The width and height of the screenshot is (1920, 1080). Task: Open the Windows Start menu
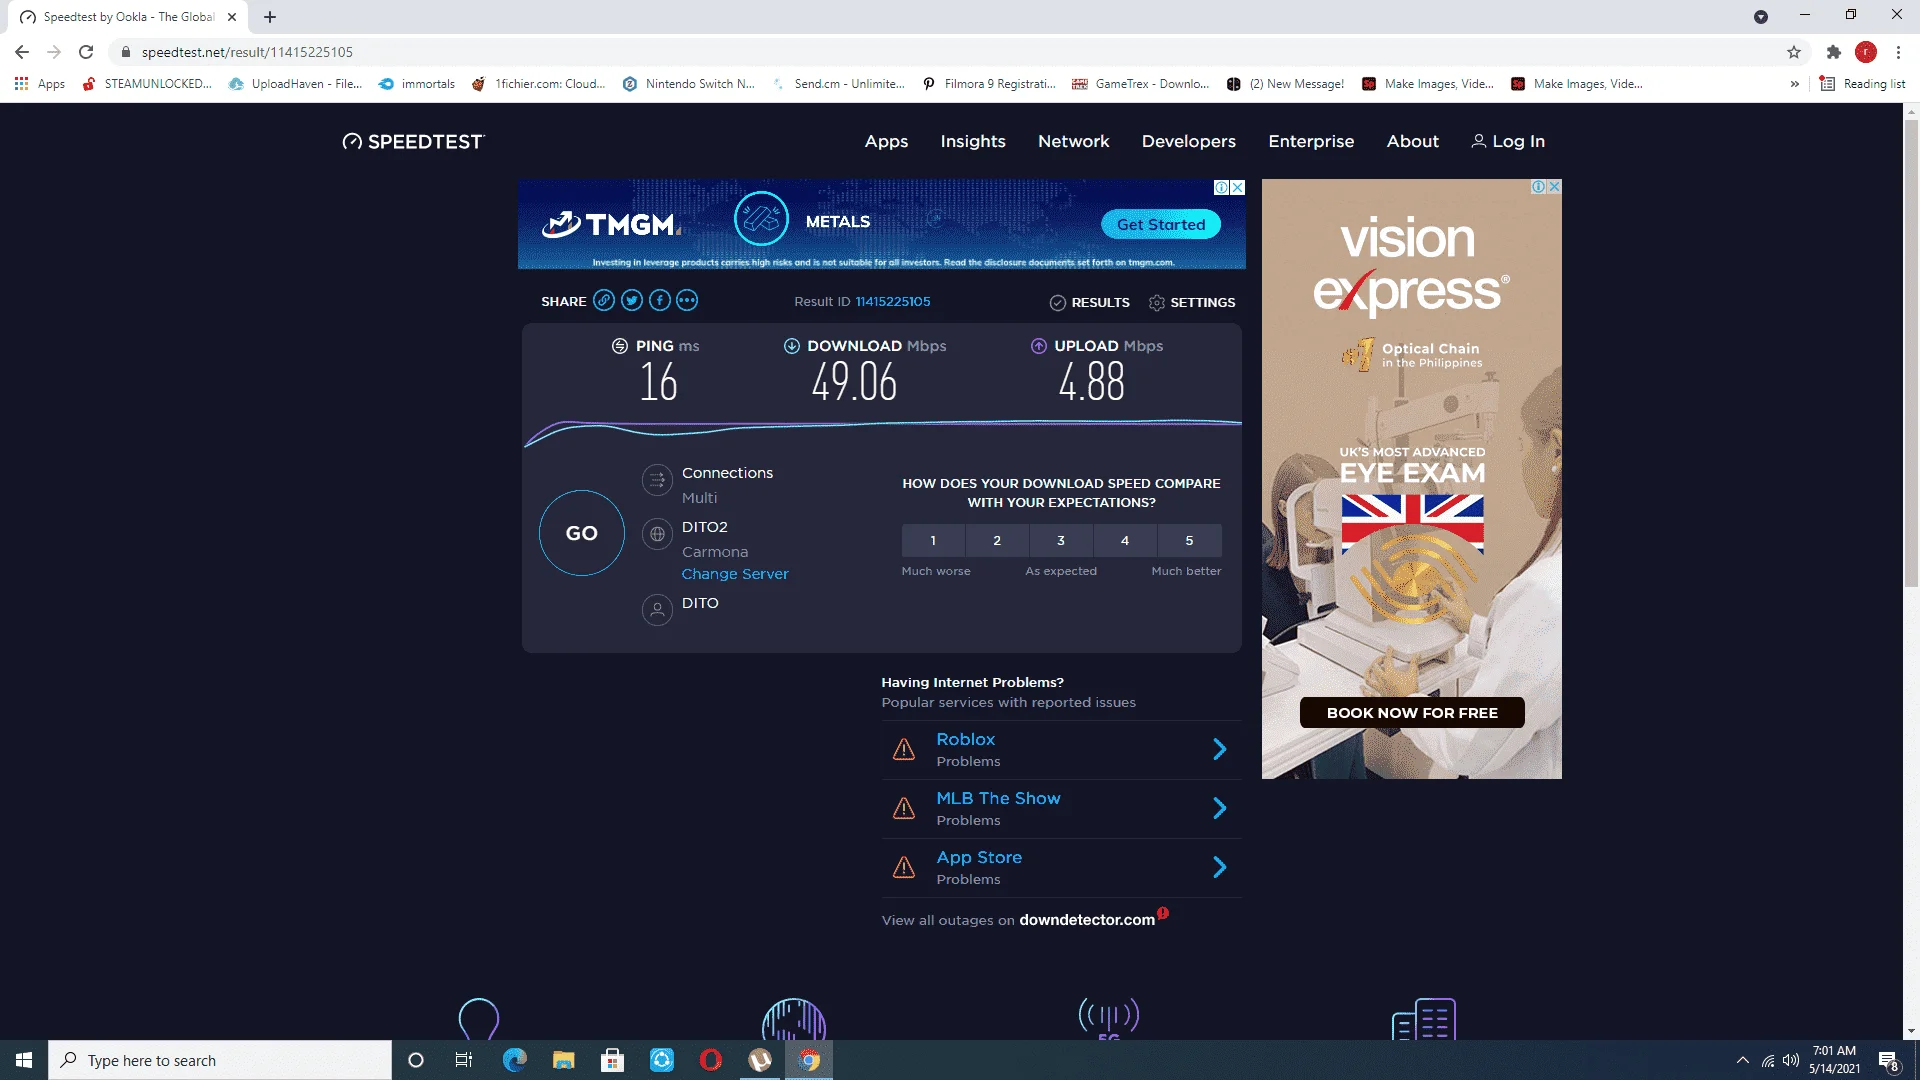pyautogui.click(x=24, y=1060)
